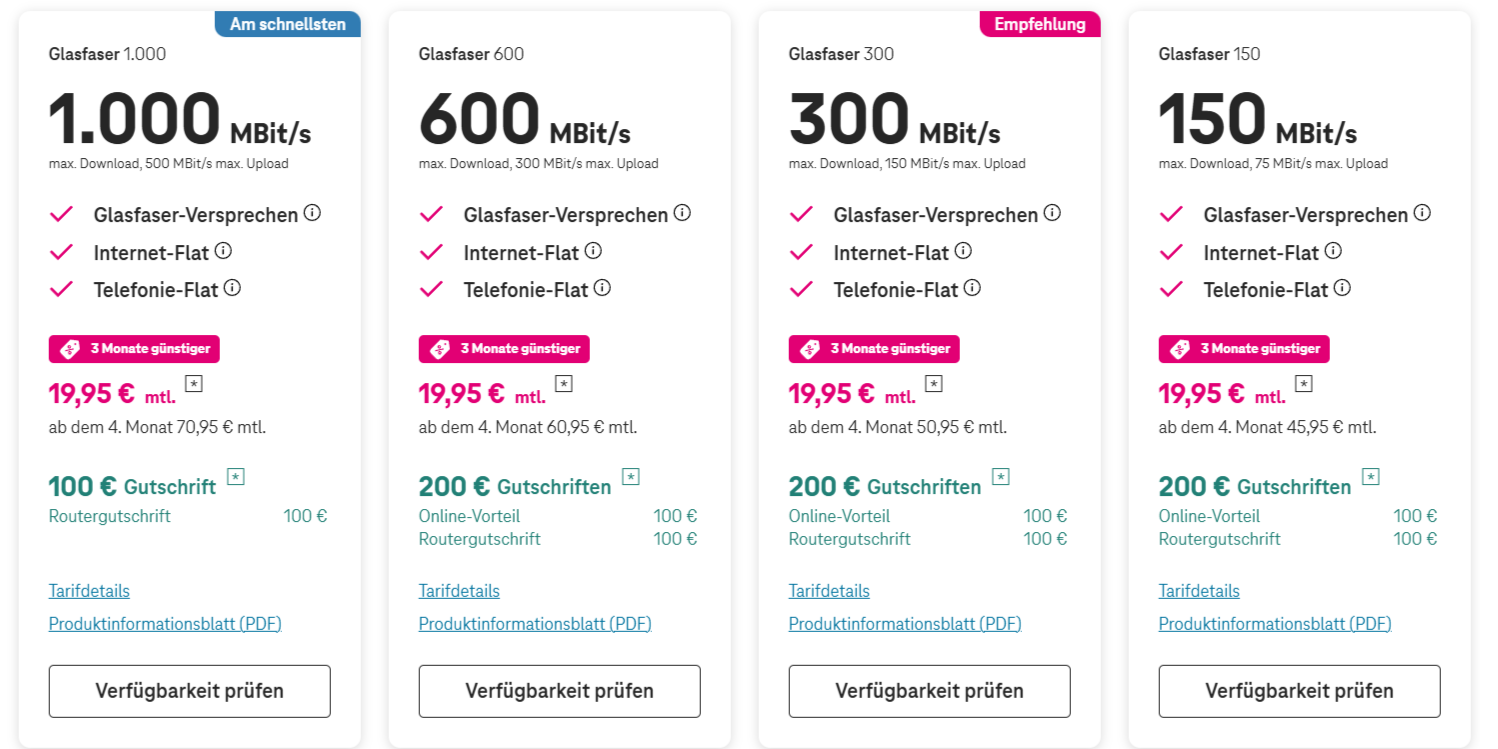Open Produktinformationsblatt PDF for Glasfaser 600

pyautogui.click(x=535, y=624)
